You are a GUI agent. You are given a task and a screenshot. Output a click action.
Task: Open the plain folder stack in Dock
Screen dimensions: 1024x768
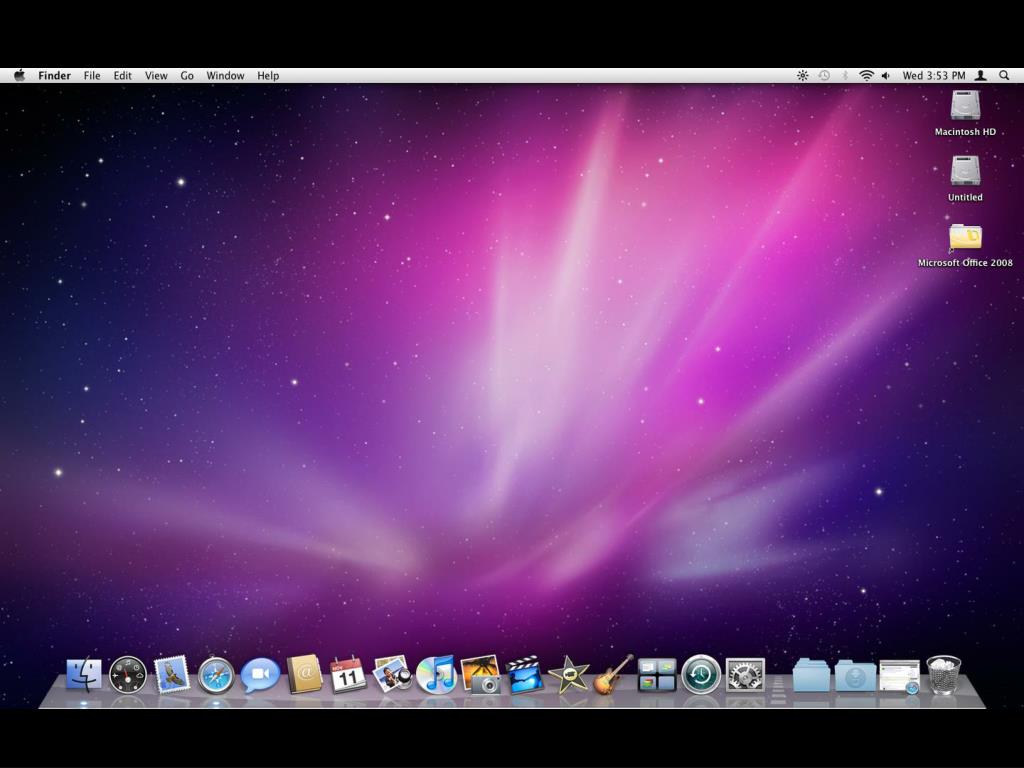click(x=812, y=676)
